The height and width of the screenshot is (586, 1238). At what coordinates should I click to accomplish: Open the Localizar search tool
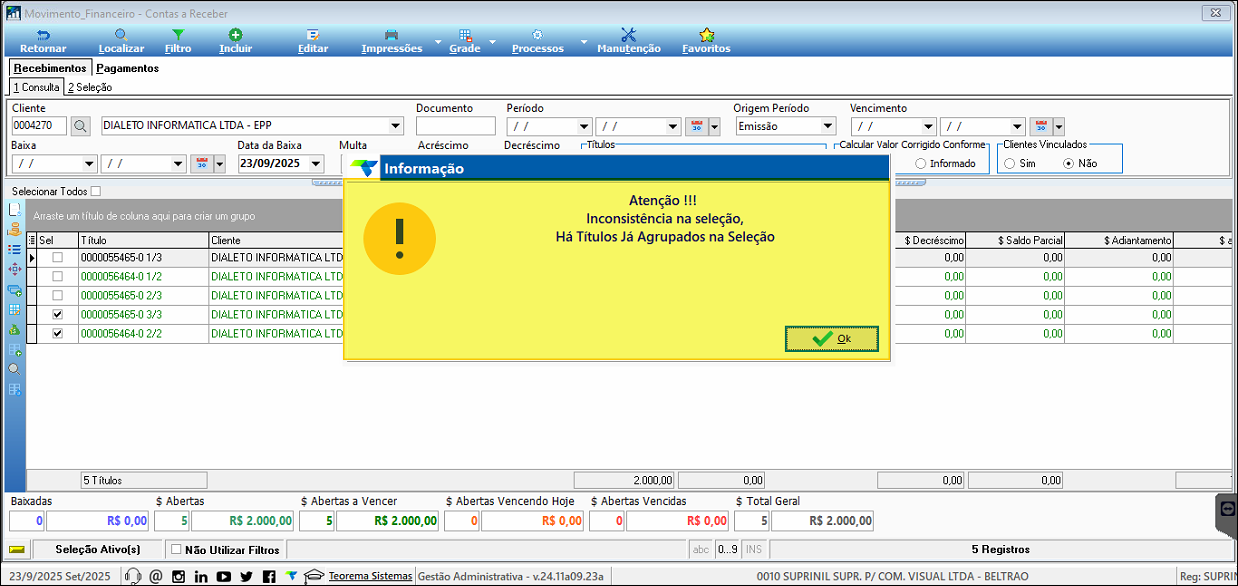pyautogui.click(x=121, y=35)
